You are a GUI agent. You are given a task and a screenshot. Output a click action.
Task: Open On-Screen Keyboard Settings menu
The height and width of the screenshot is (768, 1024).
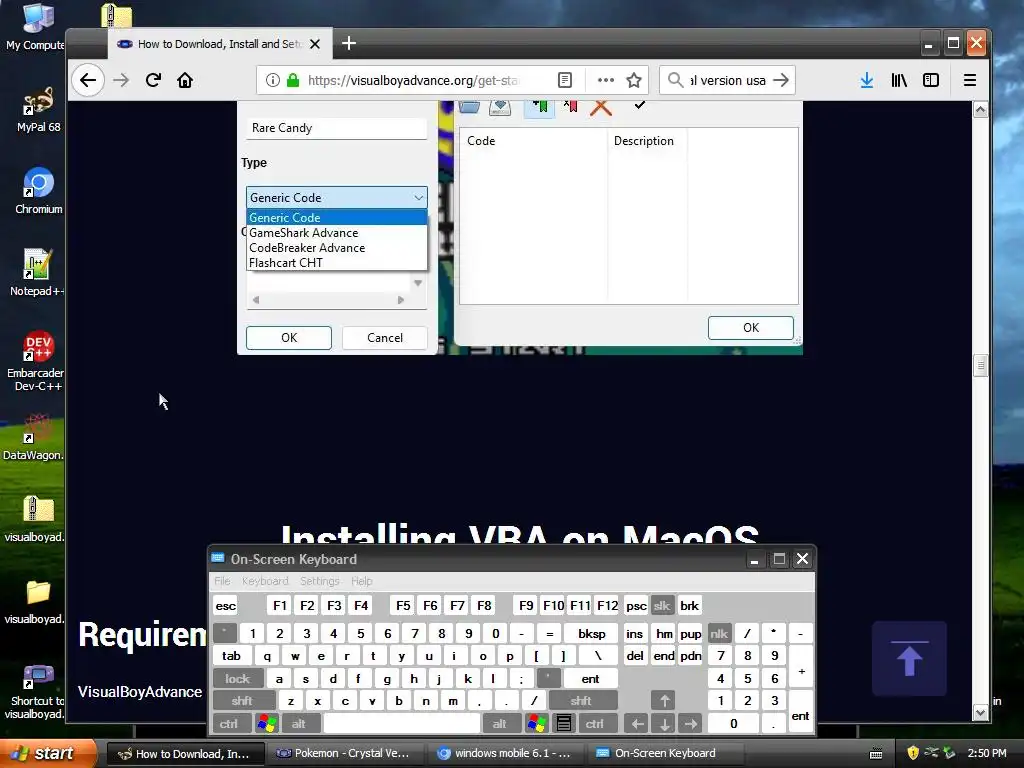[319, 581]
